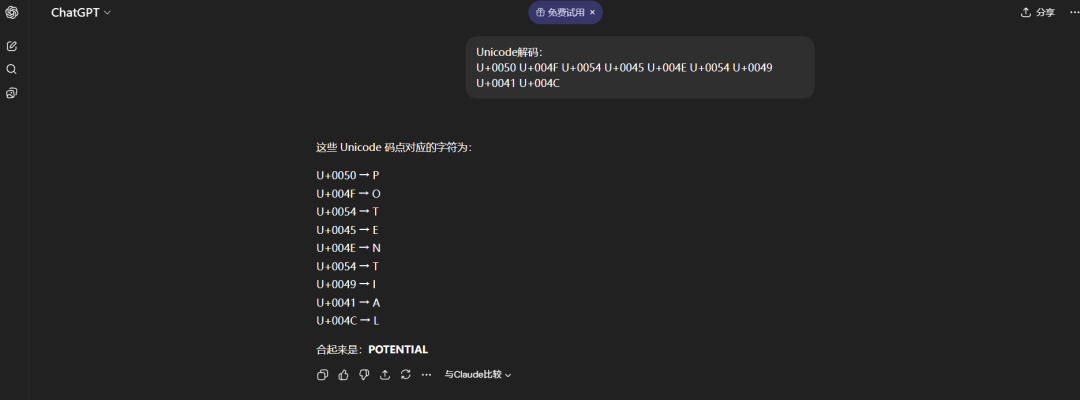Open chat search from the sidebar

click(12, 69)
